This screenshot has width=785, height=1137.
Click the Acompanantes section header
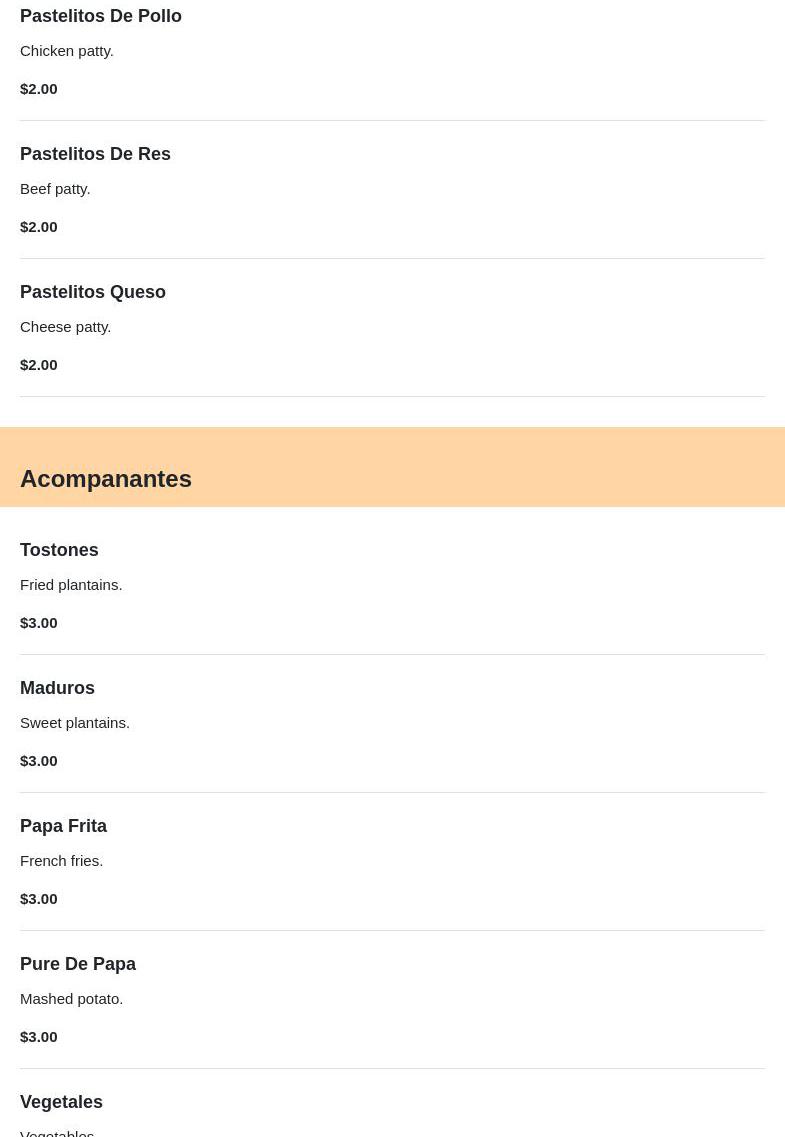point(106,478)
